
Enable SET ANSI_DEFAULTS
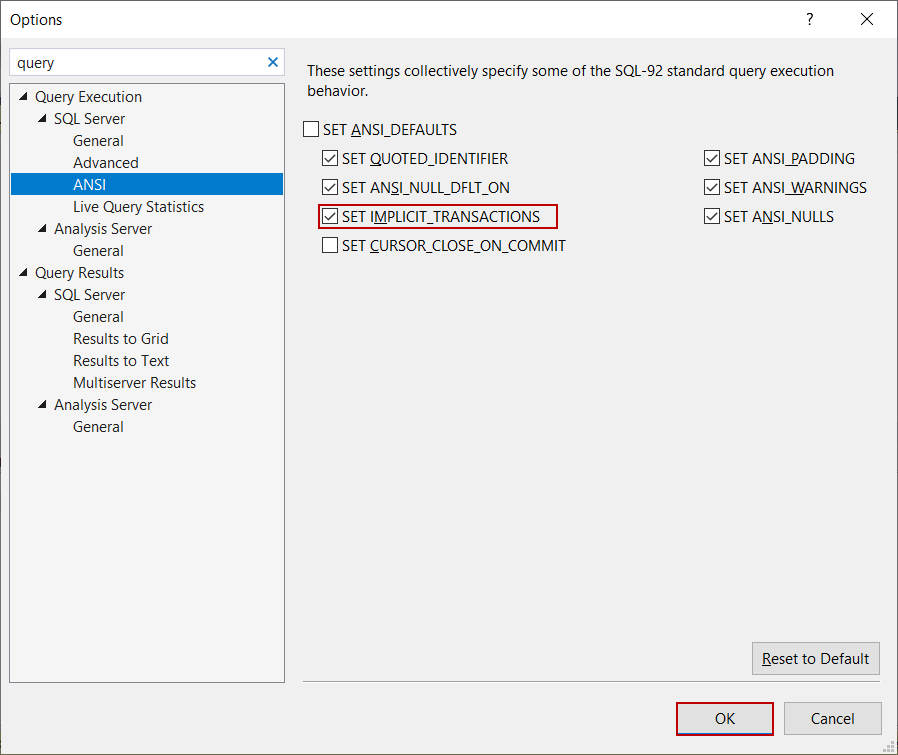click(x=311, y=129)
